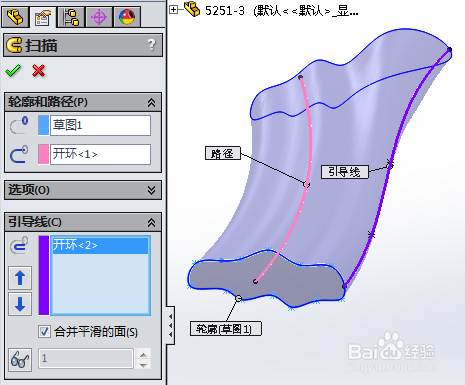Click the guide curves selection icon

pyautogui.click(x=19, y=246)
